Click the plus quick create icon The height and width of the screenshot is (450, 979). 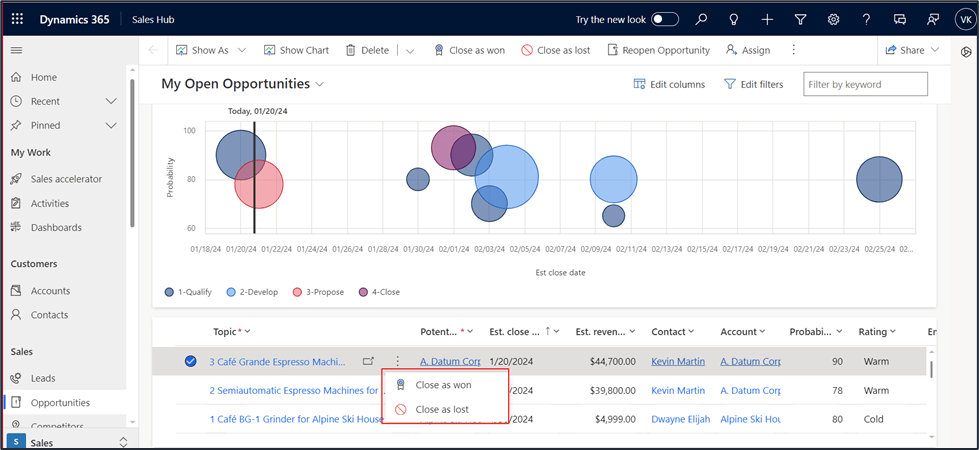point(767,19)
